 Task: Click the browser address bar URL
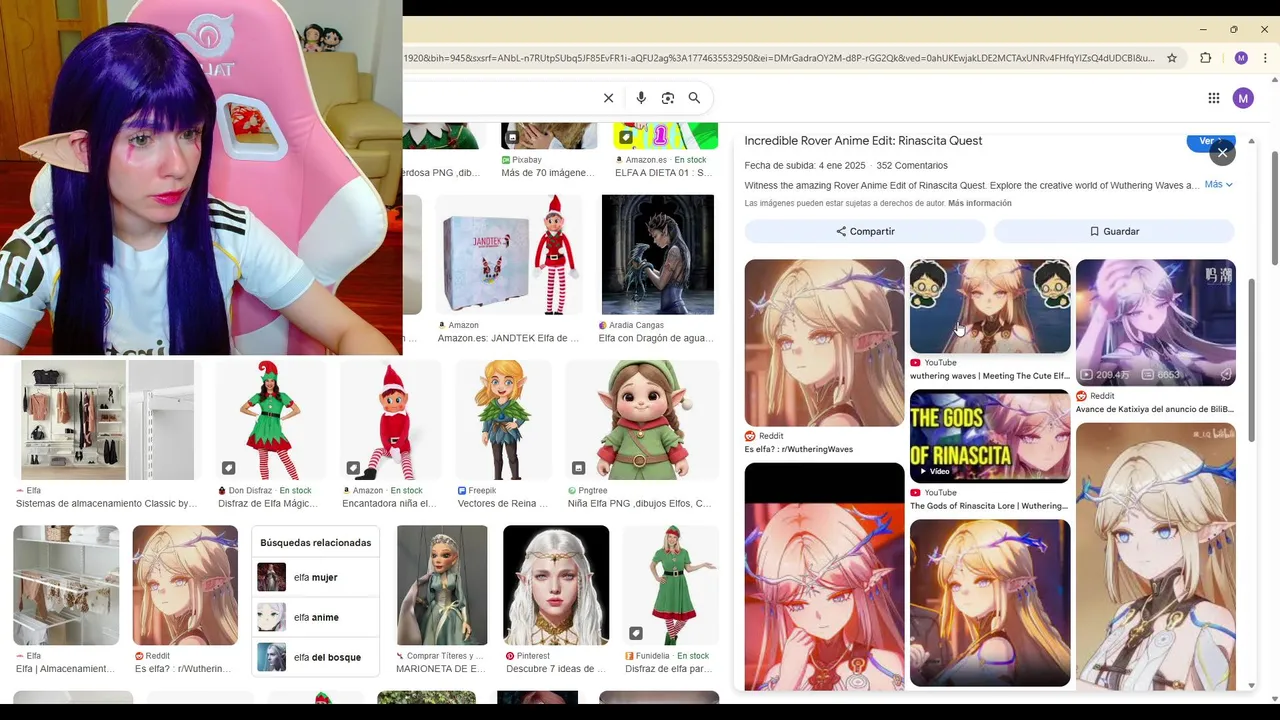[x=778, y=58]
